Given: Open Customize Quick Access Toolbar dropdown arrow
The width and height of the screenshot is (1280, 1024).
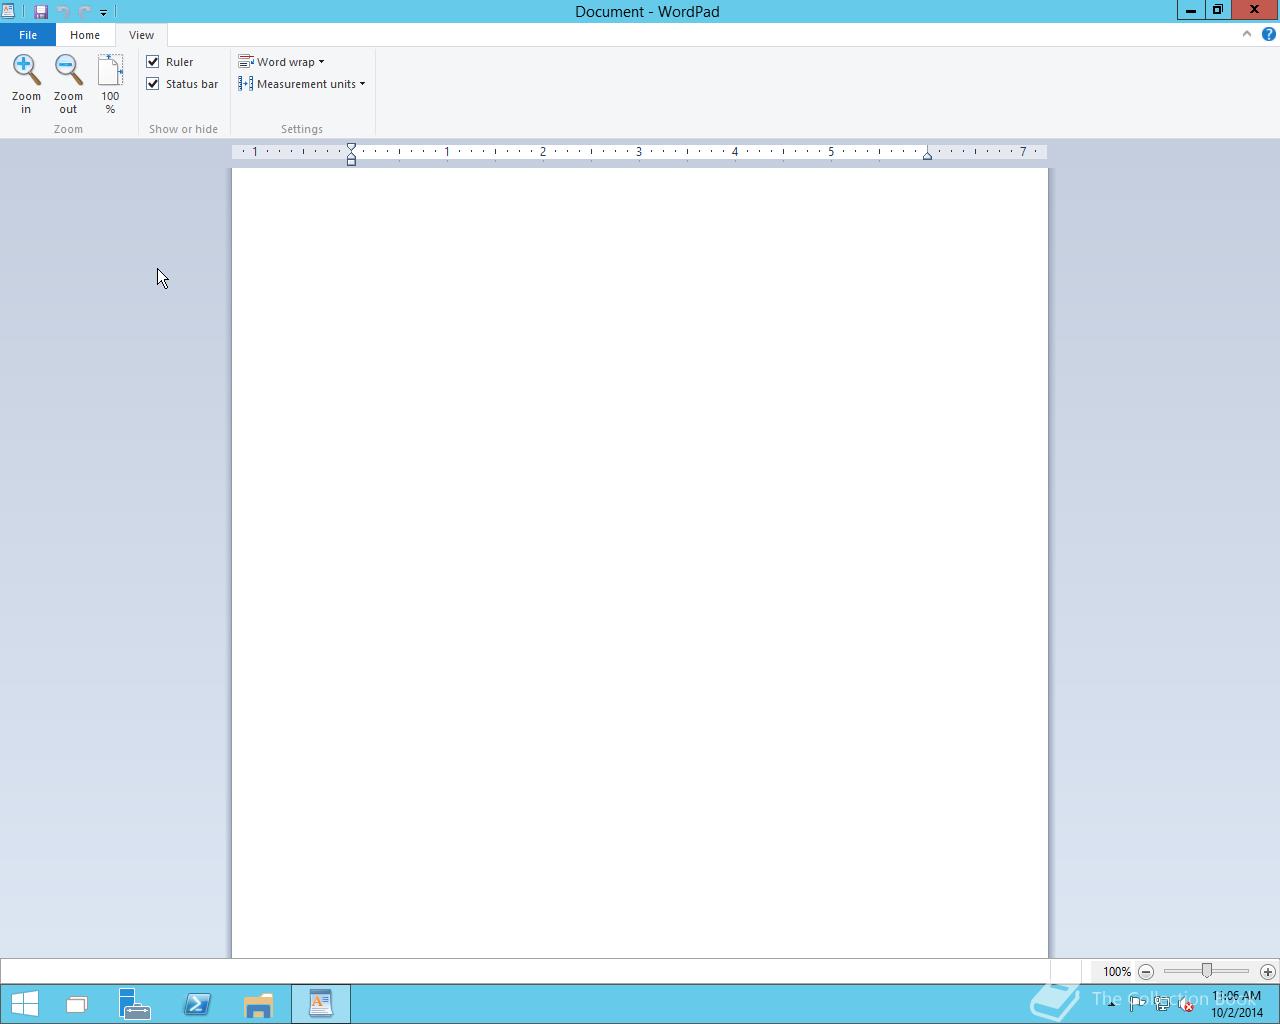Looking at the screenshot, I should [103, 12].
